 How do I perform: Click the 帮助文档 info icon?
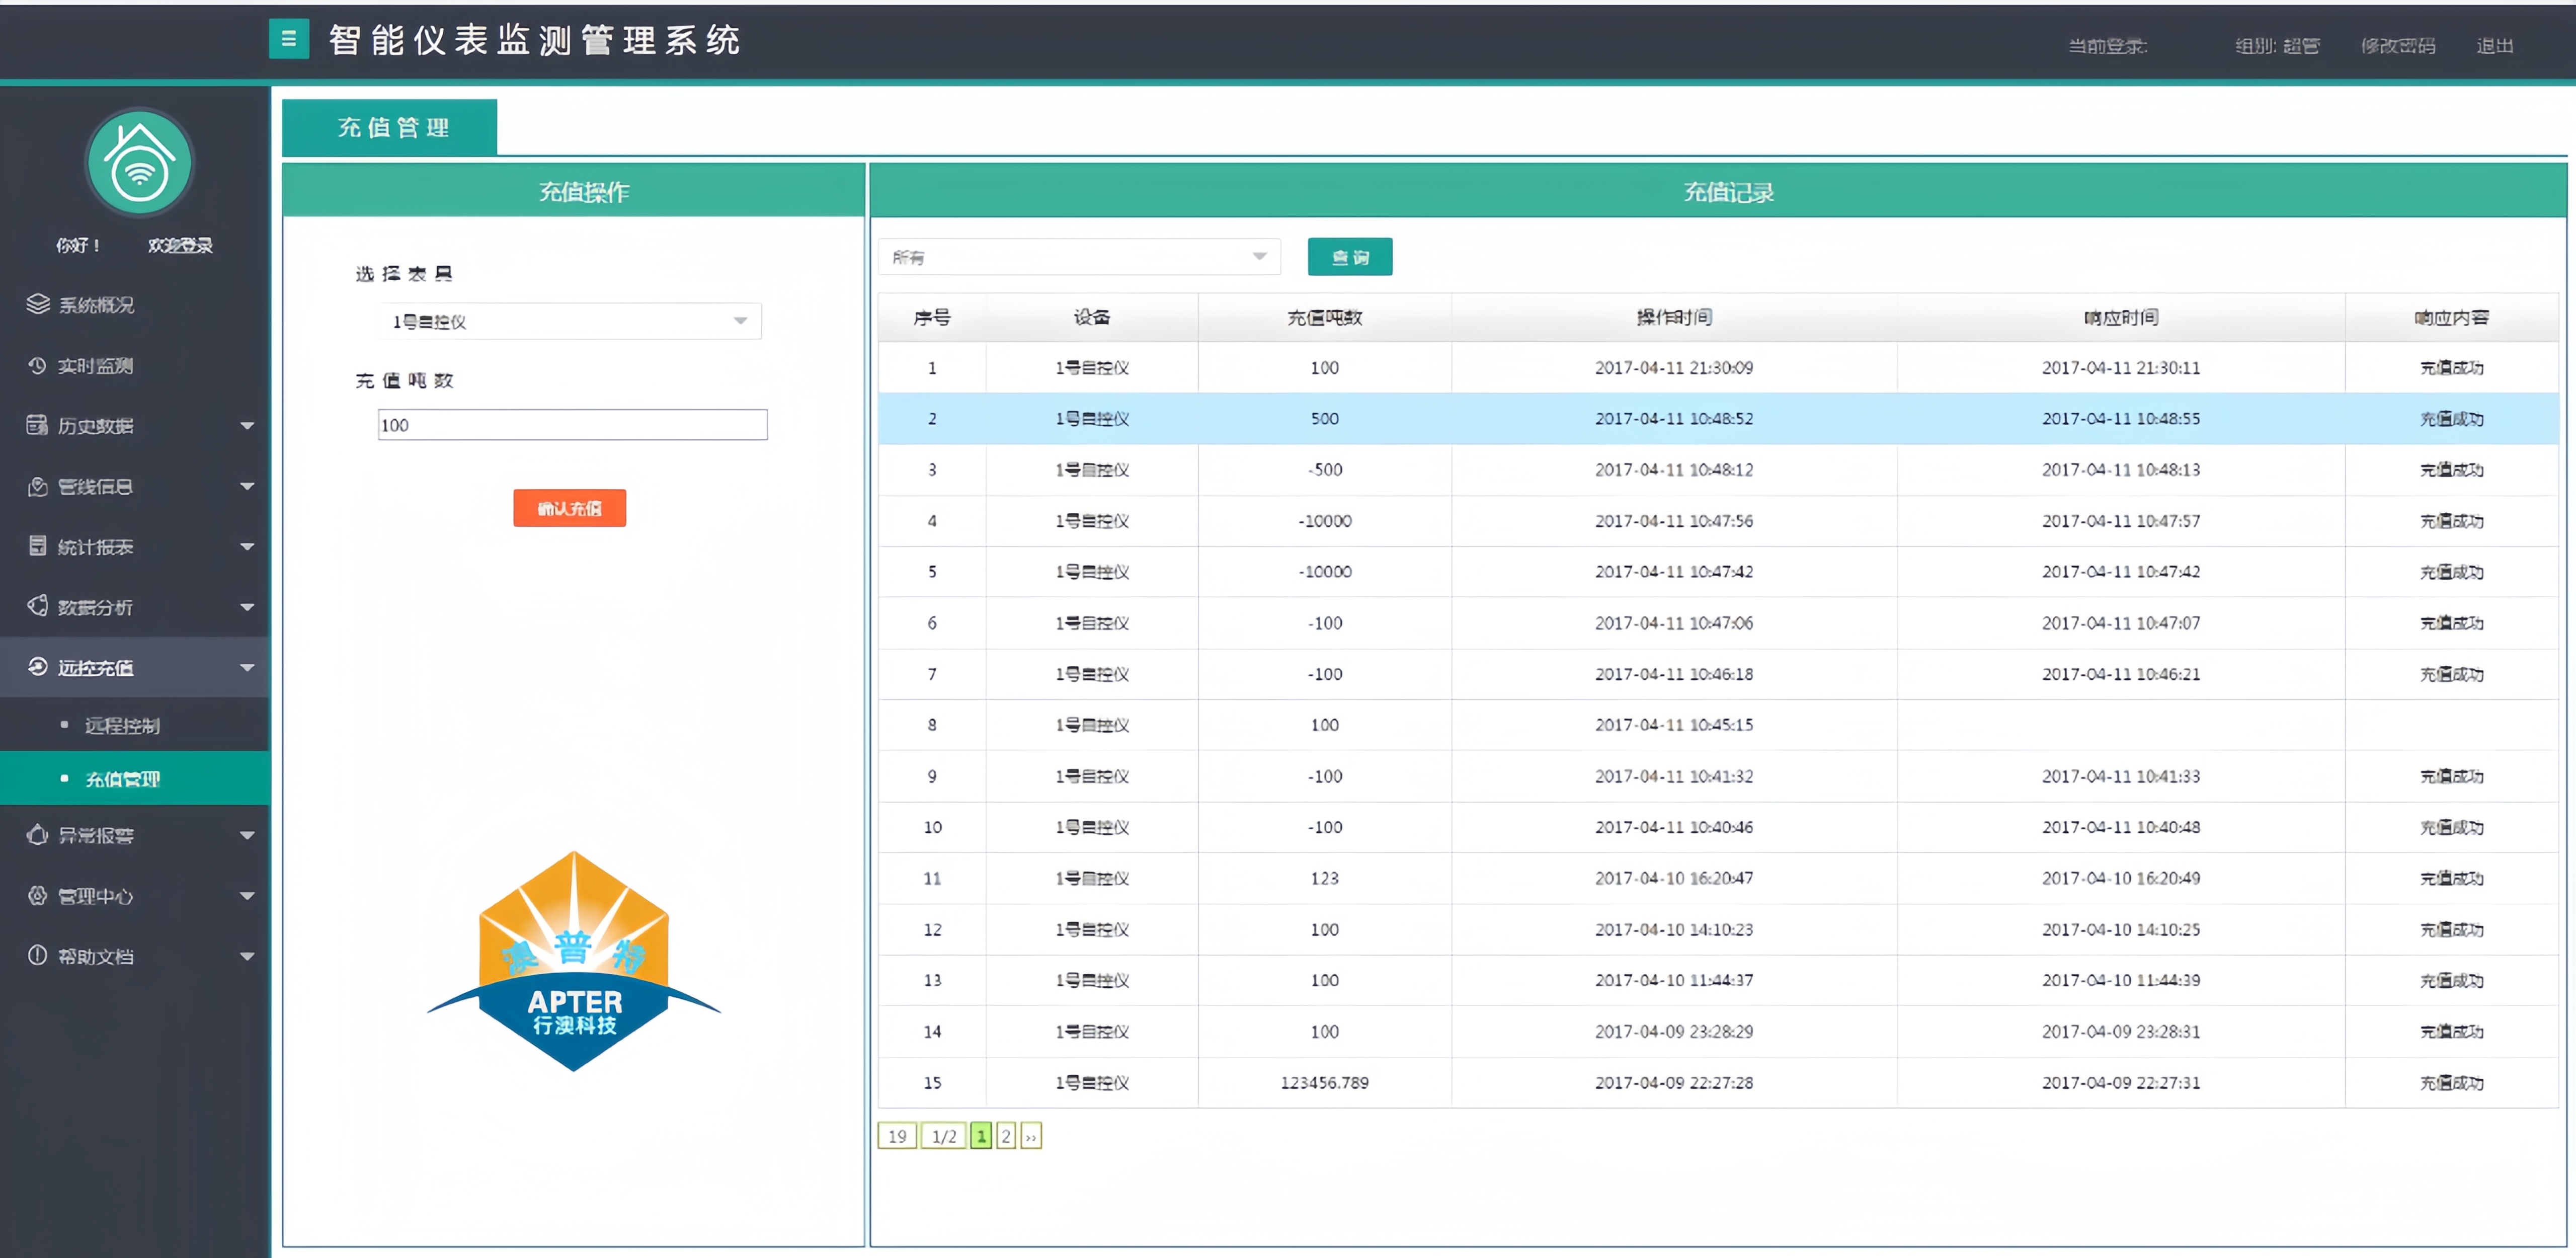(x=38, y=955)
